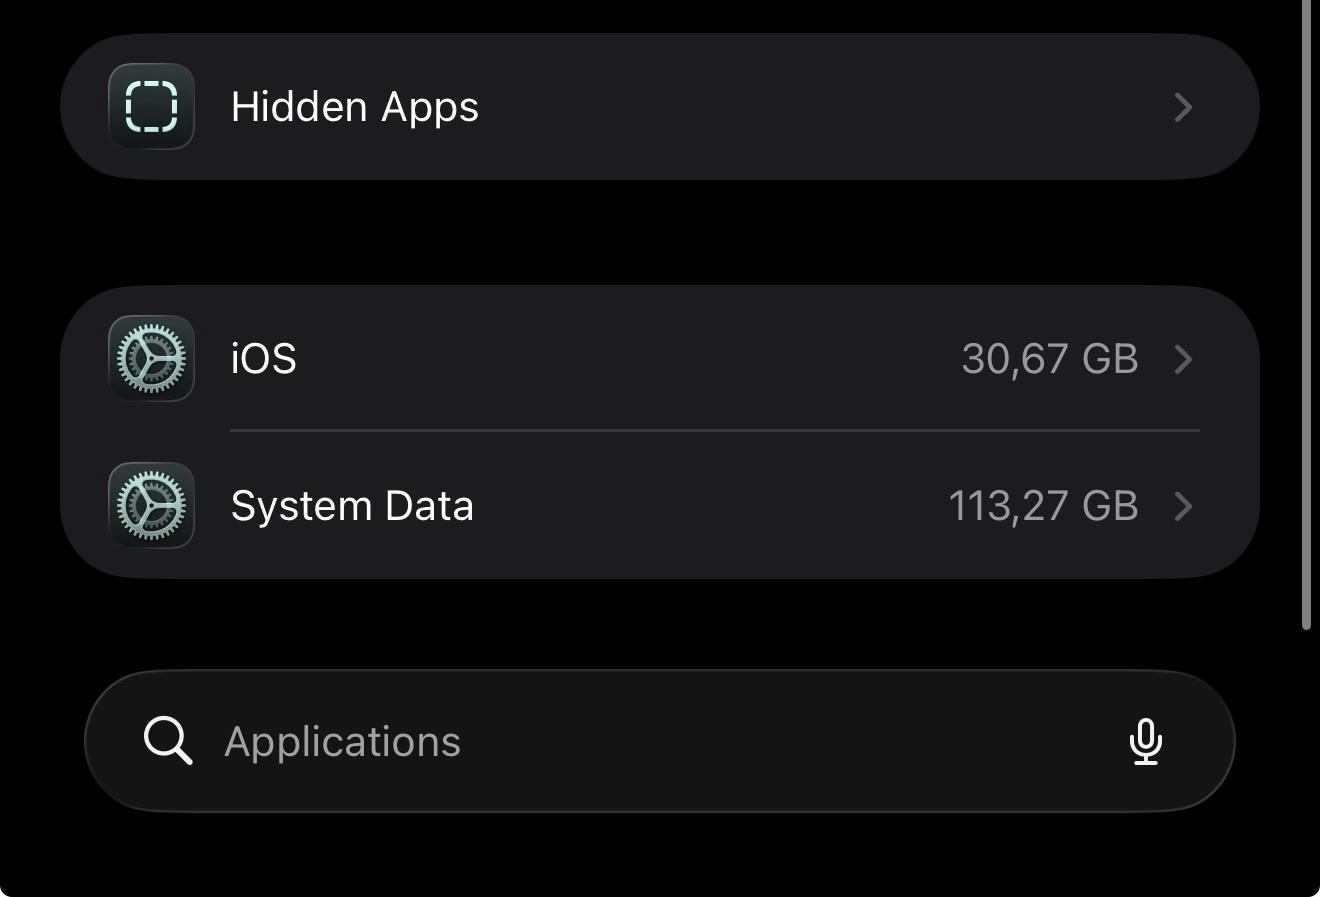Tap the magnifying glass search icon

(x=167, y=741)
